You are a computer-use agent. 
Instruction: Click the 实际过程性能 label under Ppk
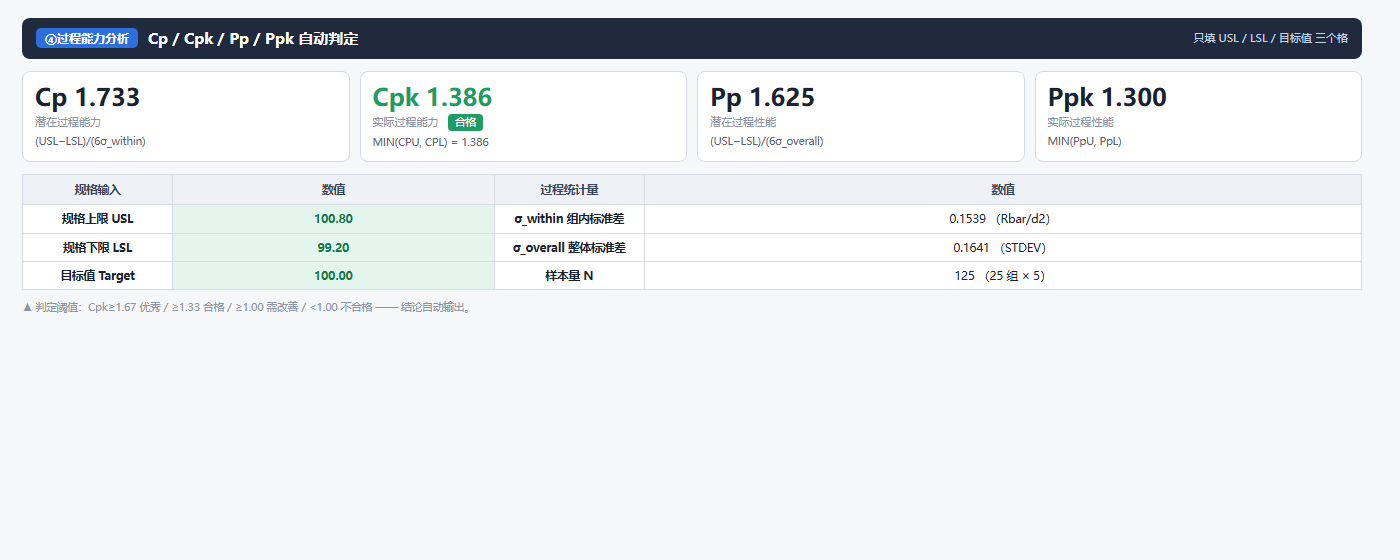[1080, 122]
